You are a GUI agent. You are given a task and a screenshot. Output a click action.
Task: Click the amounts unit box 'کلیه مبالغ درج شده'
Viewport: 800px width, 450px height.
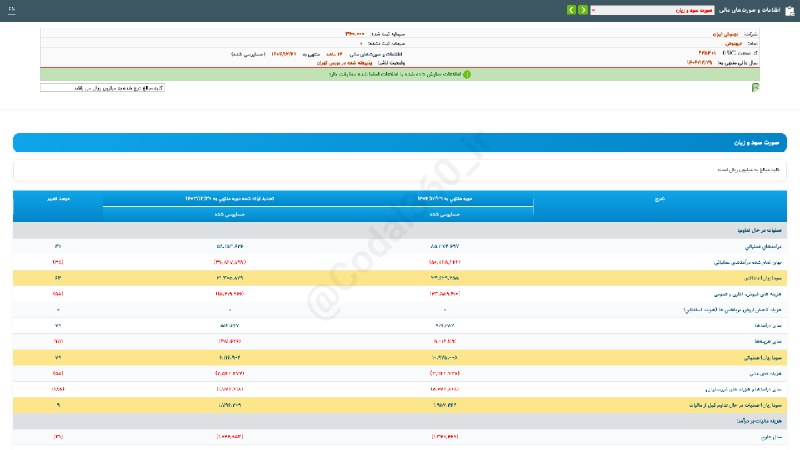click(103, 88)
